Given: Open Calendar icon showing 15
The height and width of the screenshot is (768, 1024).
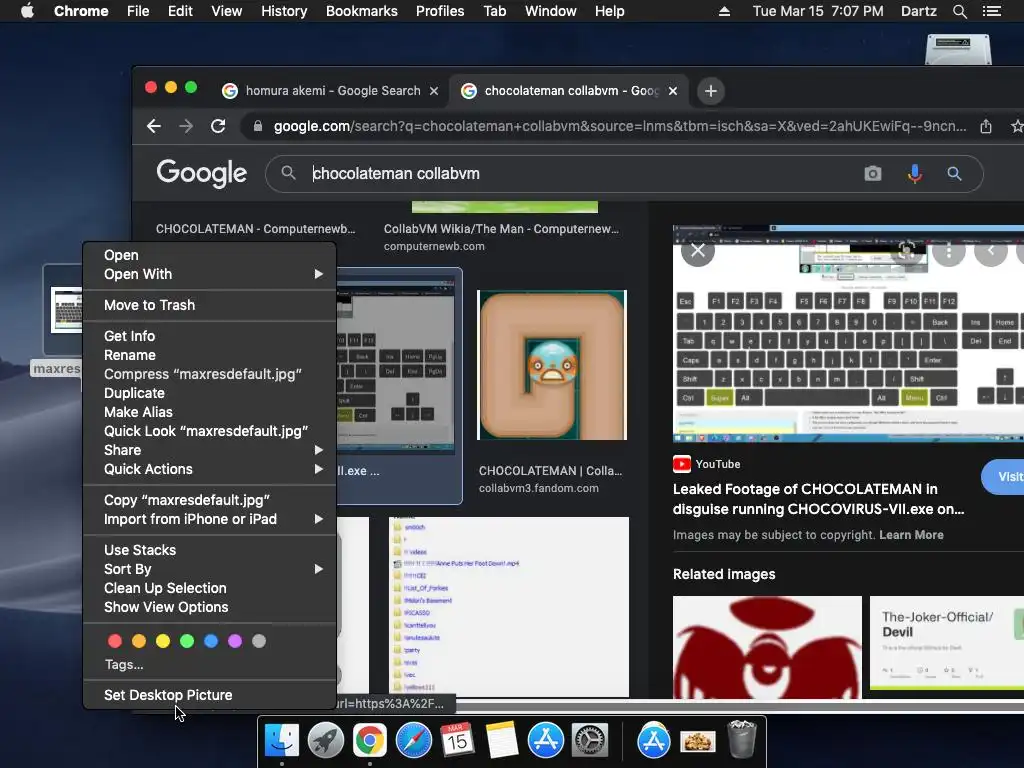Looking at the screenshot, I should point(457,741).
